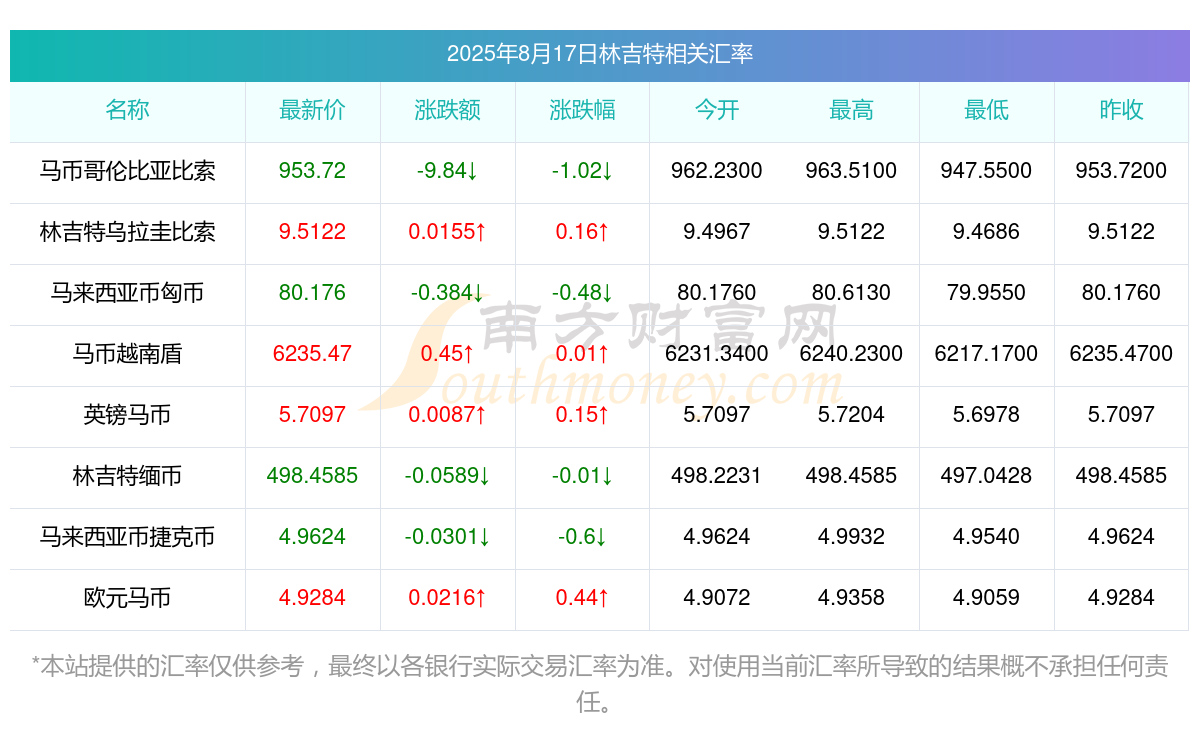Click low value 4.9059
The width and height of the screenshot is (1200, 733).
pyautogui.click(x=986, y=598)
